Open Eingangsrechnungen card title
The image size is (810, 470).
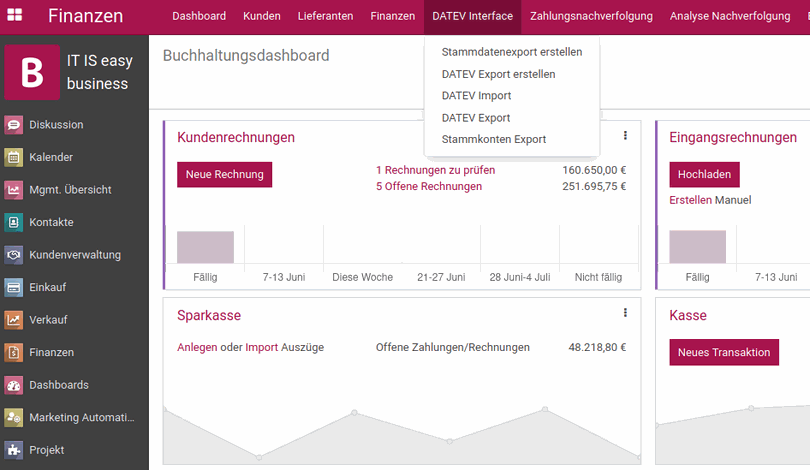[x=733, y=137]
